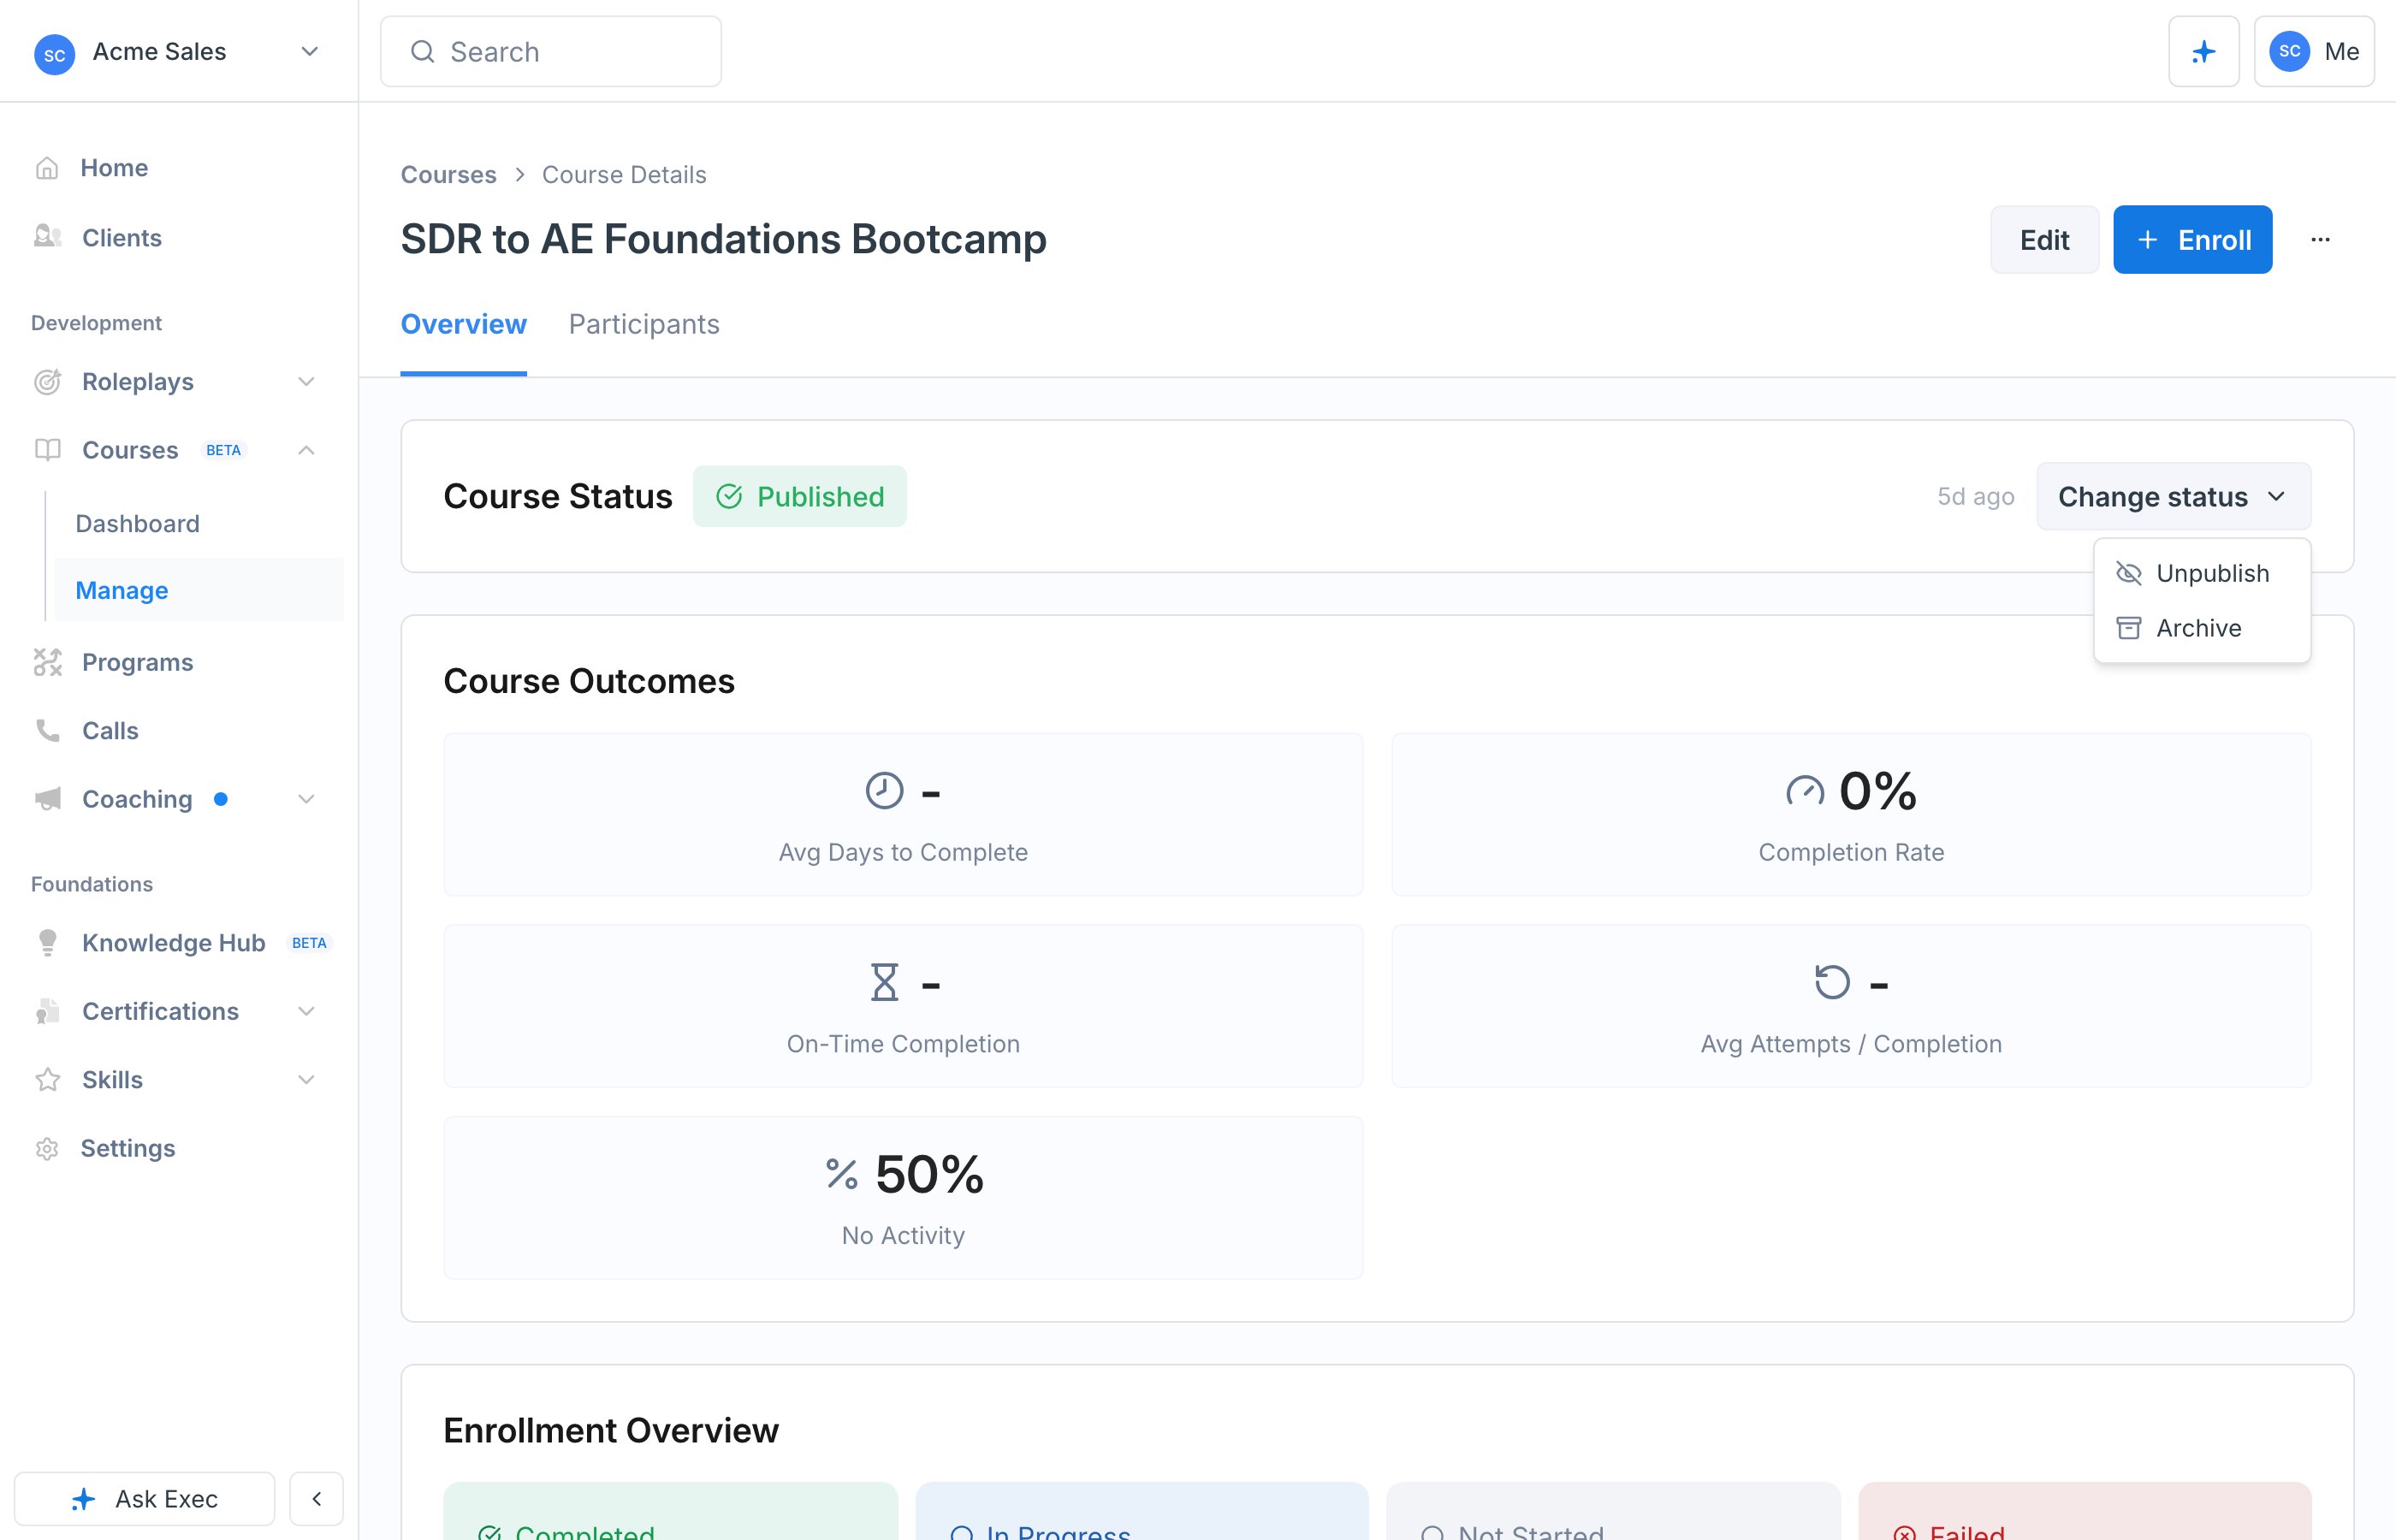Viewport: 2396px width, 1540px height.
Task: Click the percent icon by No Activity
Action: click(x=842, y=1173)
